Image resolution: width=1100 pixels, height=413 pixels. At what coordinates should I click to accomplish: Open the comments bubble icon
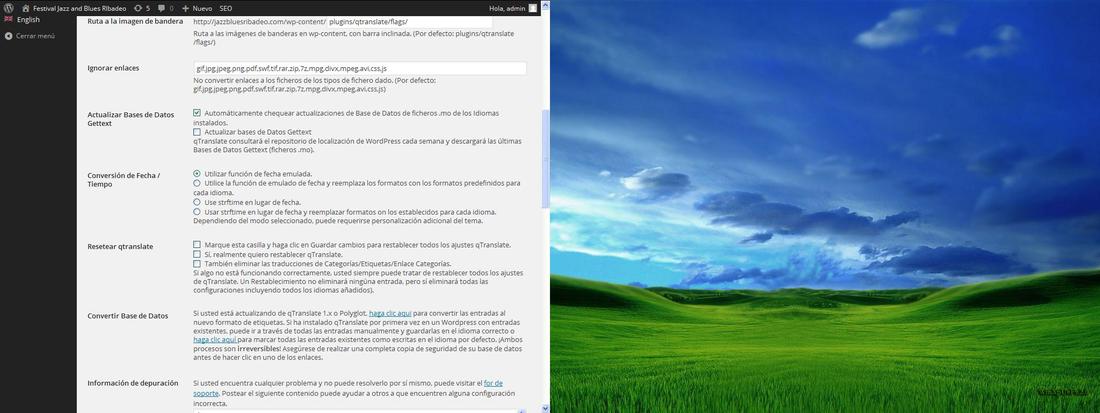(162, 8)
